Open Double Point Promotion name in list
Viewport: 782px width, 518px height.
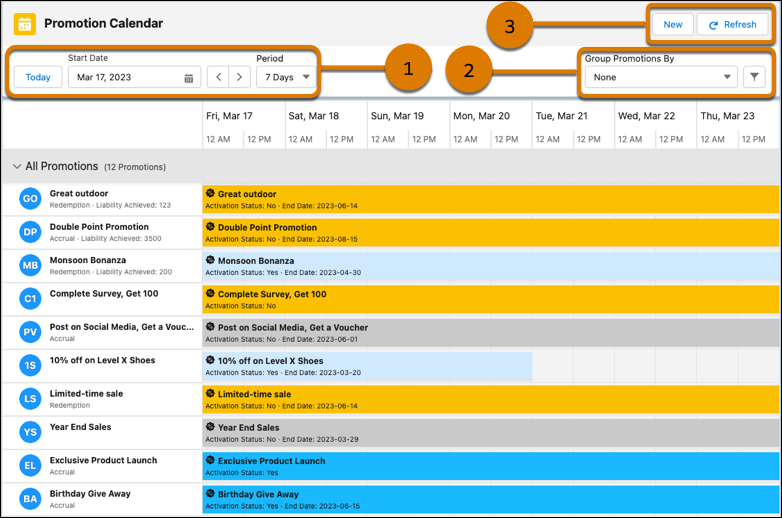pos(99,227)
